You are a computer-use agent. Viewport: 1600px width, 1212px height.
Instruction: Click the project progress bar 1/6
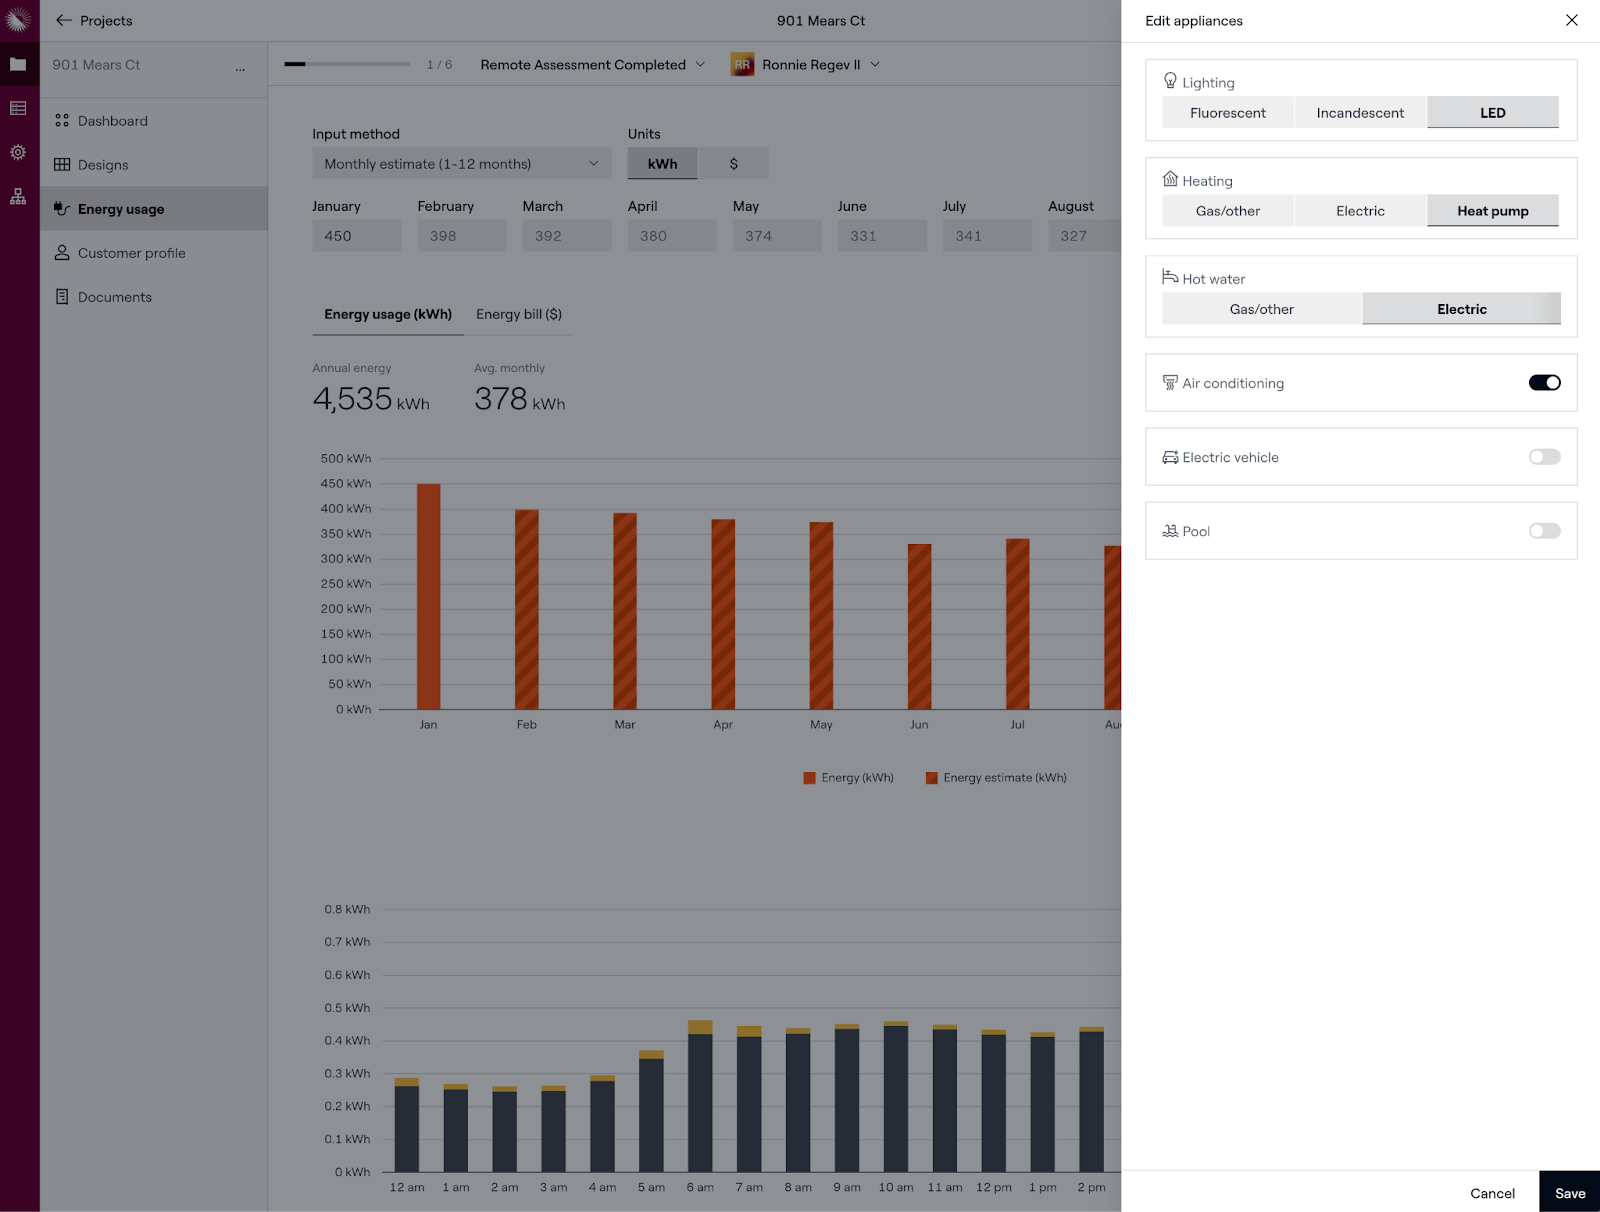tap(347, 64)
